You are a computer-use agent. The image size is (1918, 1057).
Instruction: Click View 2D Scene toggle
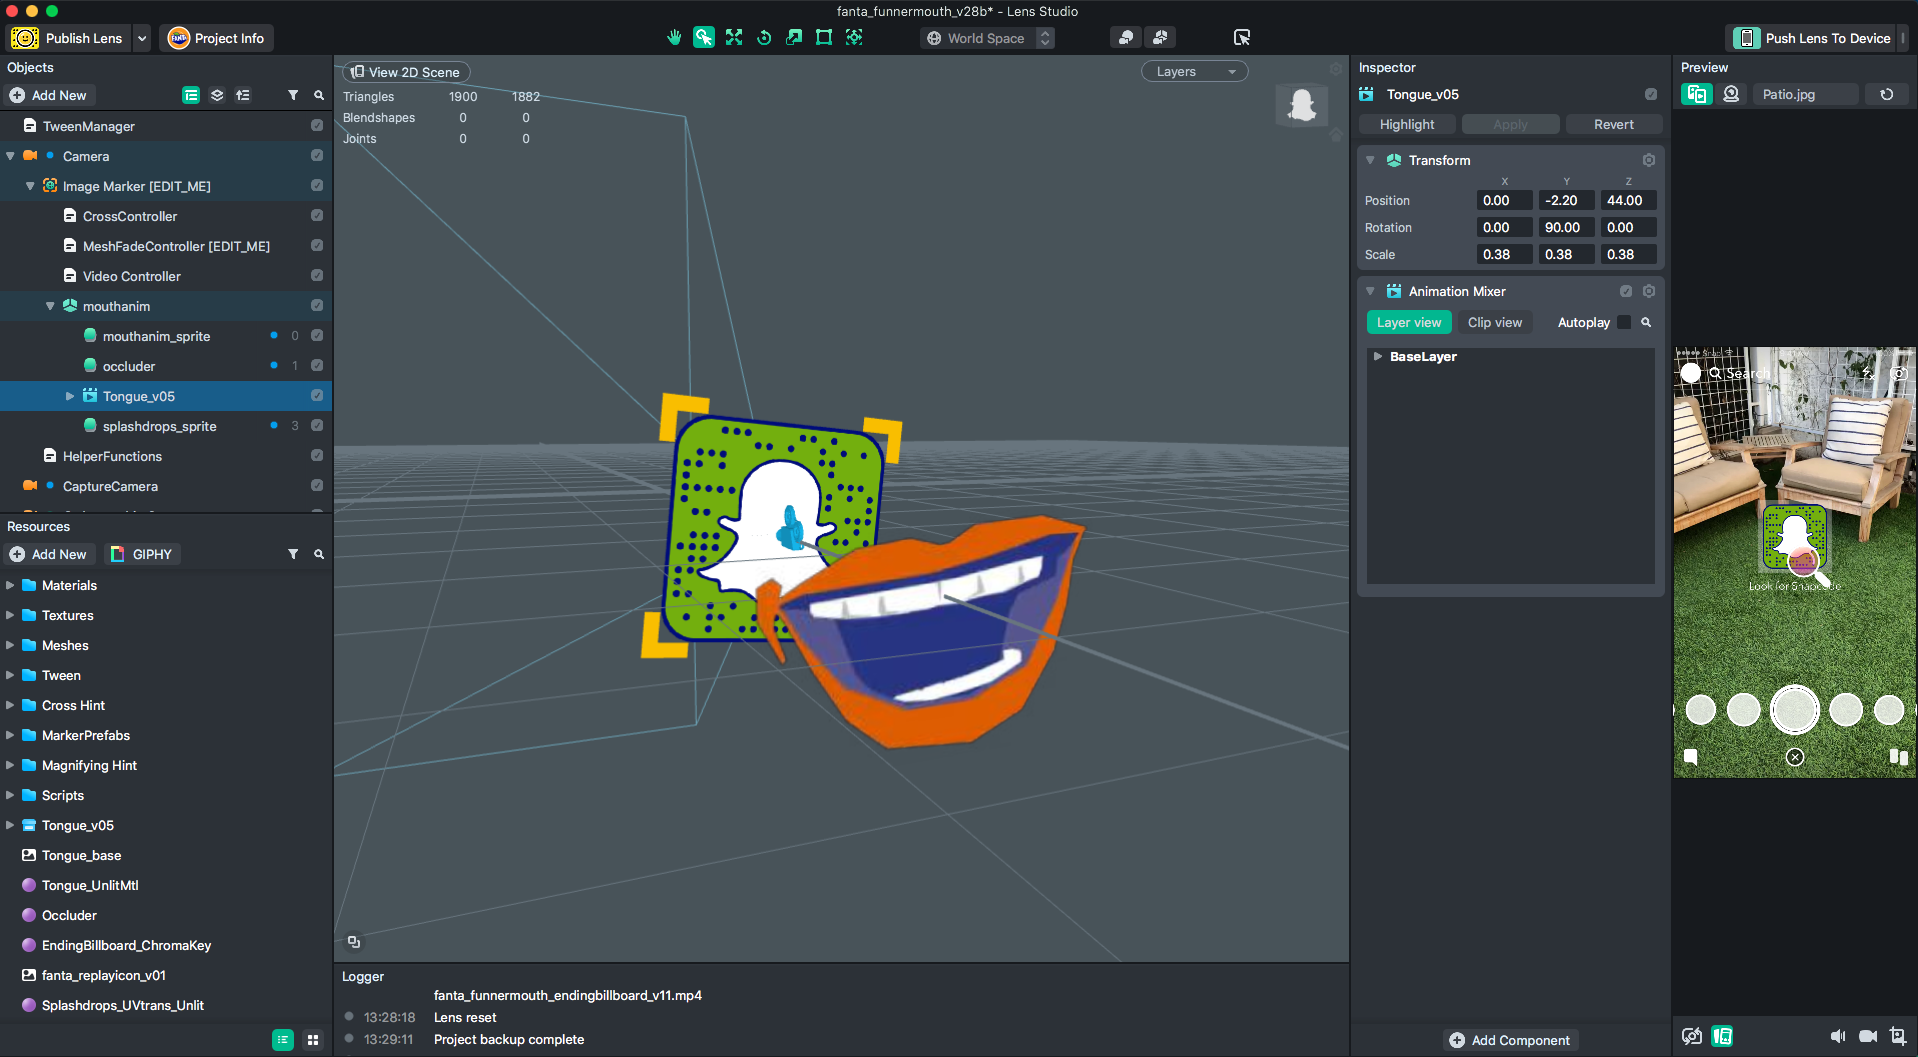[406, 72]
